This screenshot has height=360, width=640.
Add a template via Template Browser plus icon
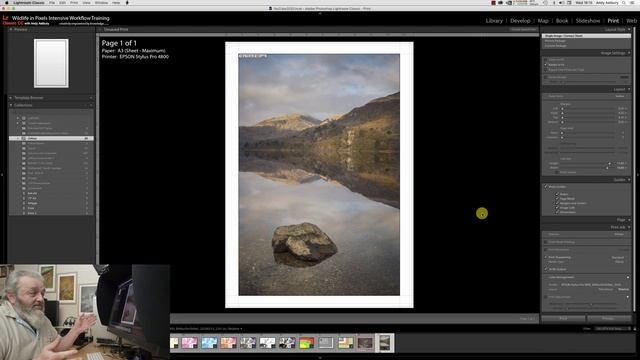click(91, 98)
